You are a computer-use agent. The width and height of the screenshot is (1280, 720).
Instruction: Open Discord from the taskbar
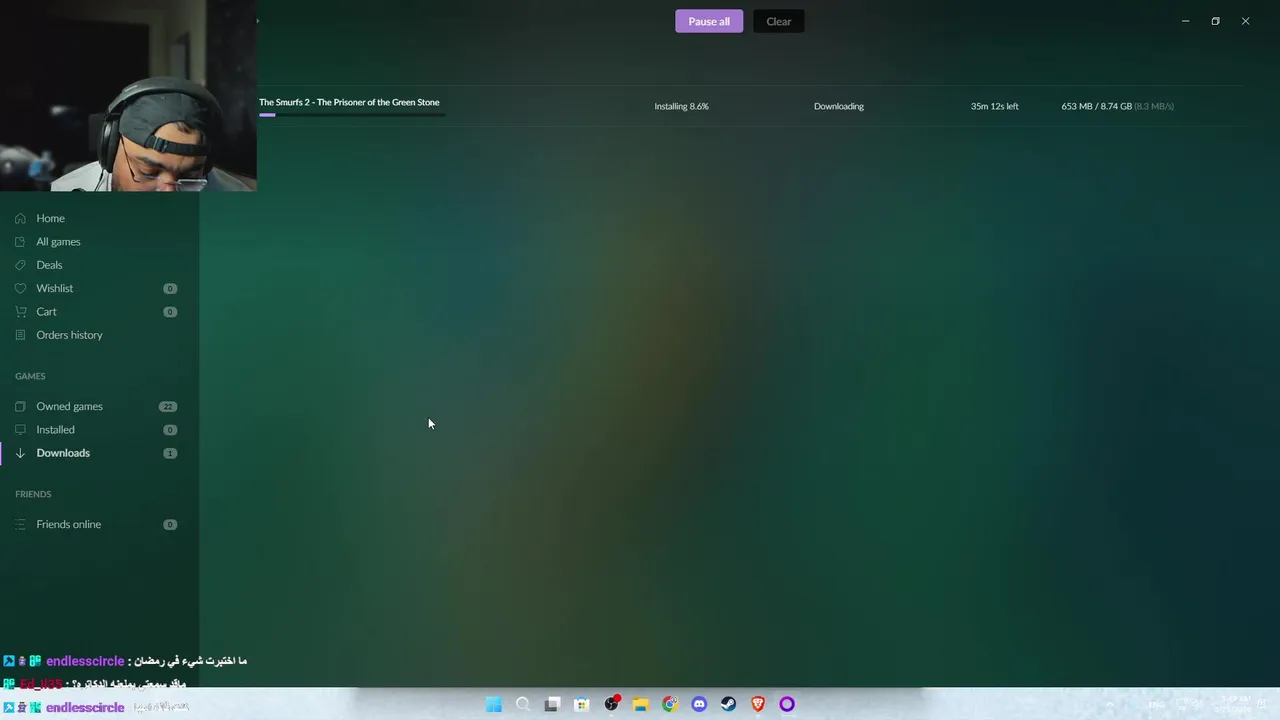[699, 704]
